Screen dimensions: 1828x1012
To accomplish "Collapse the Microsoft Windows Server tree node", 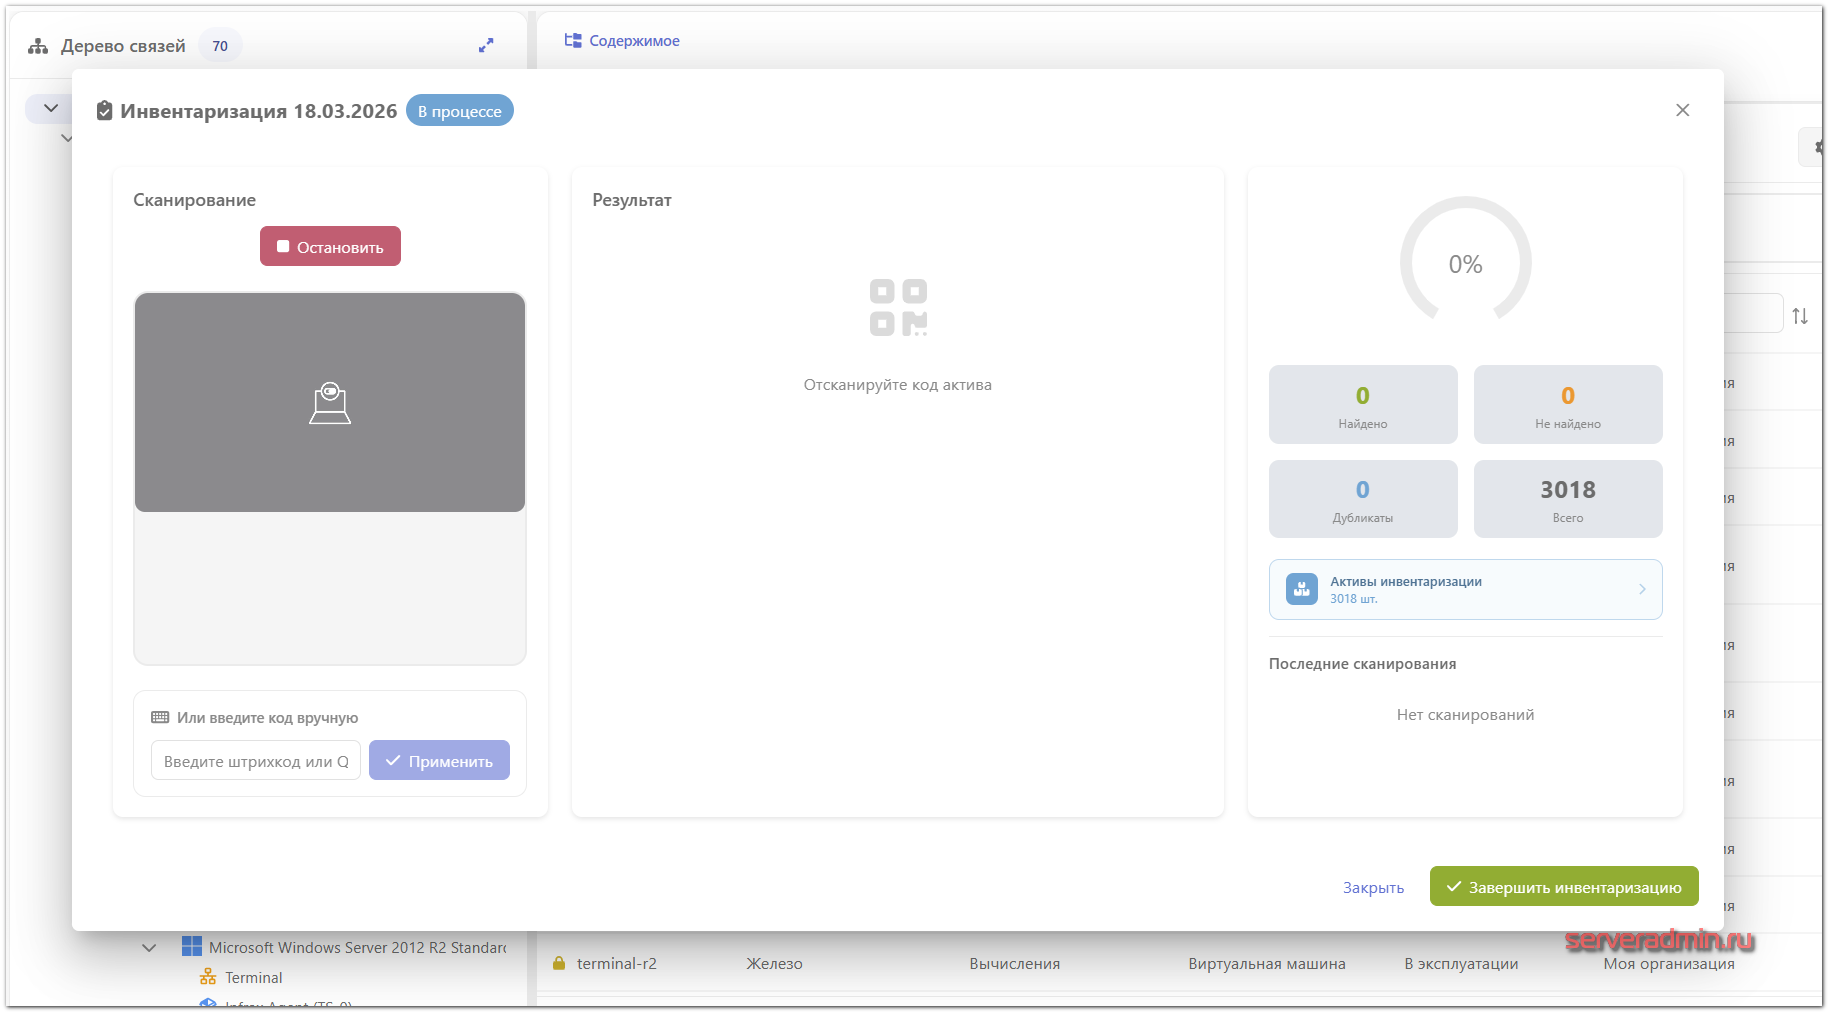I will [x=149, y=947].
